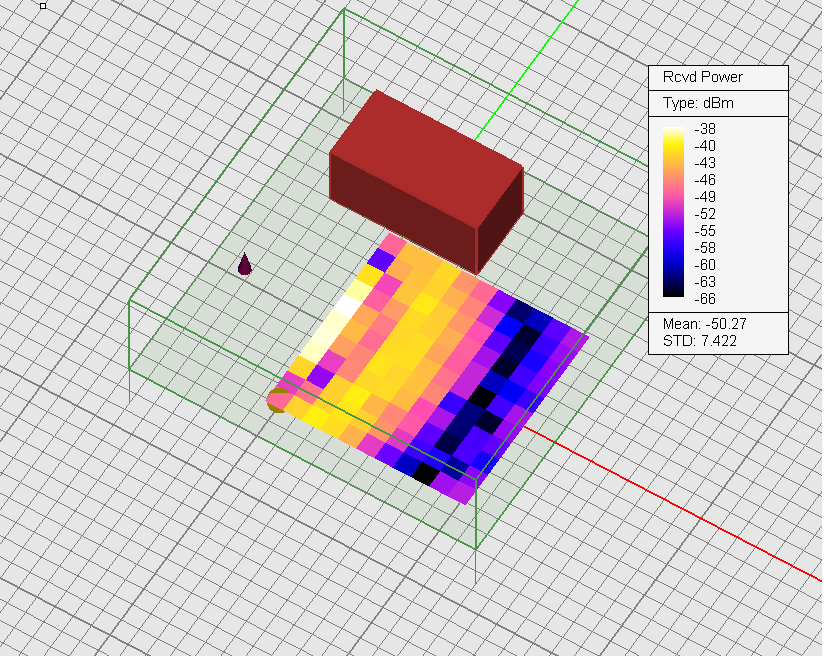Click the small square handle at top-left
The width and height of the screenshot is (824, 656).
click(x=43, y=5)
